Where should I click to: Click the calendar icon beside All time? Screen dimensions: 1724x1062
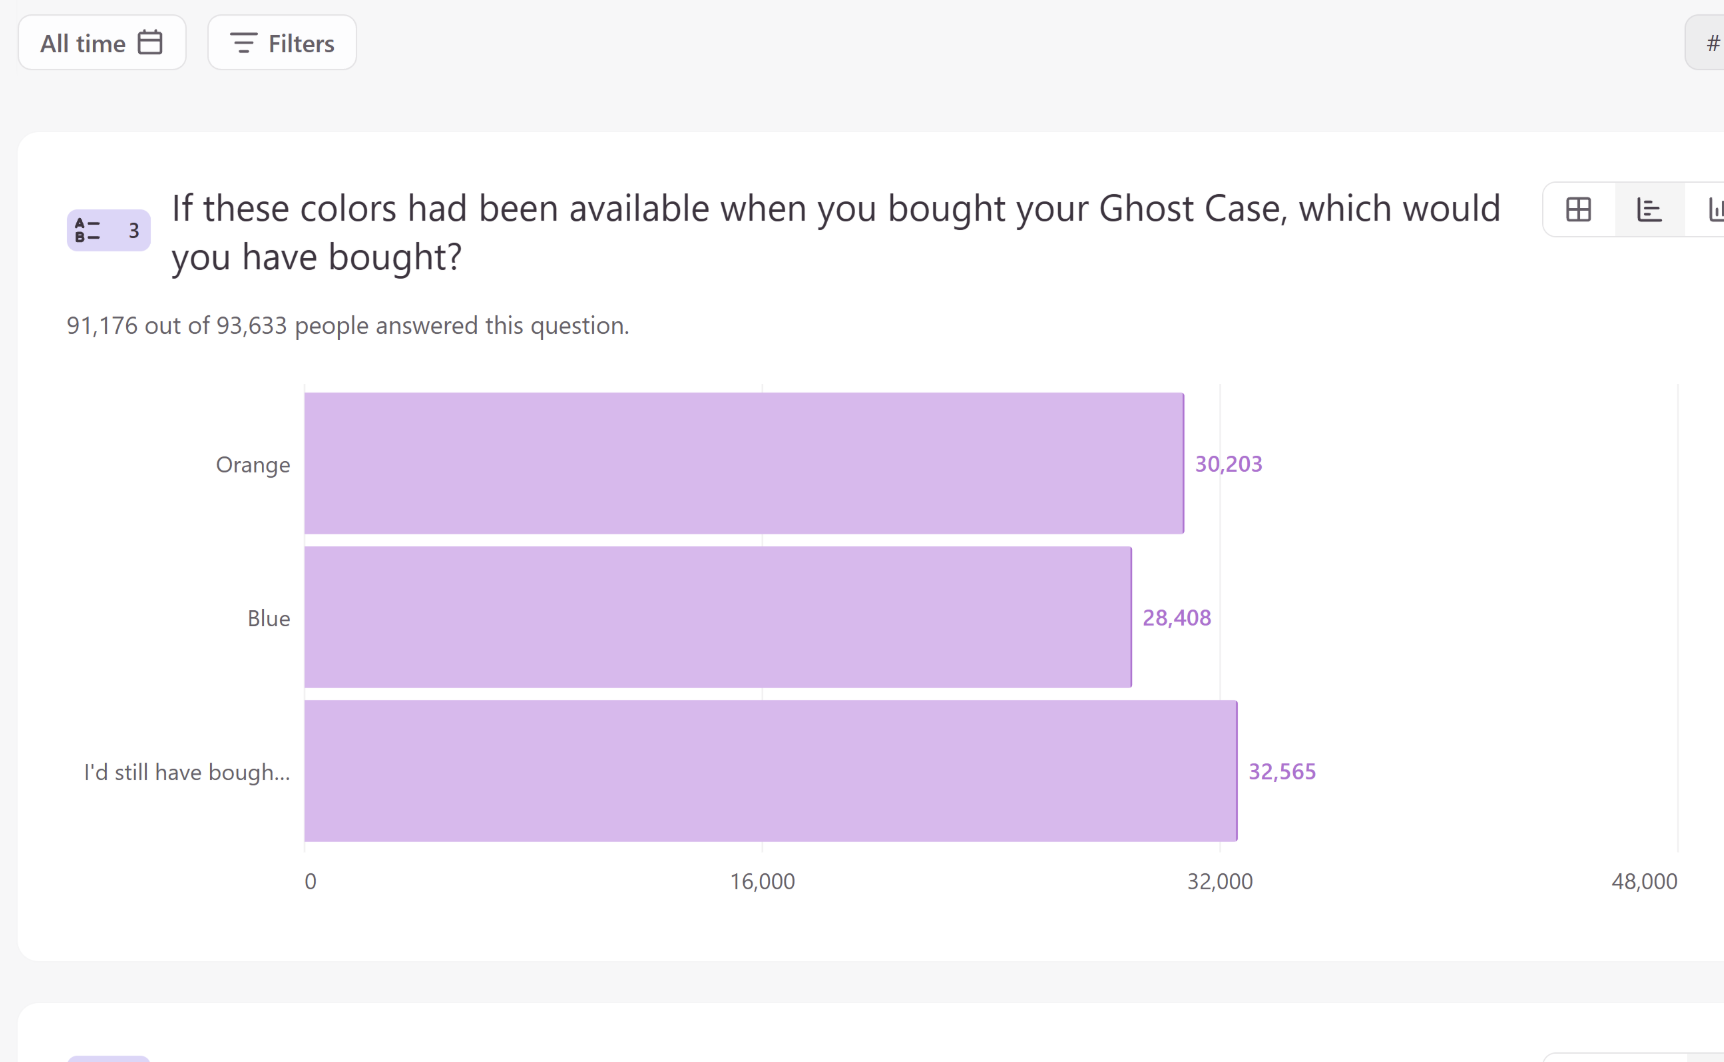coord(150,43)
